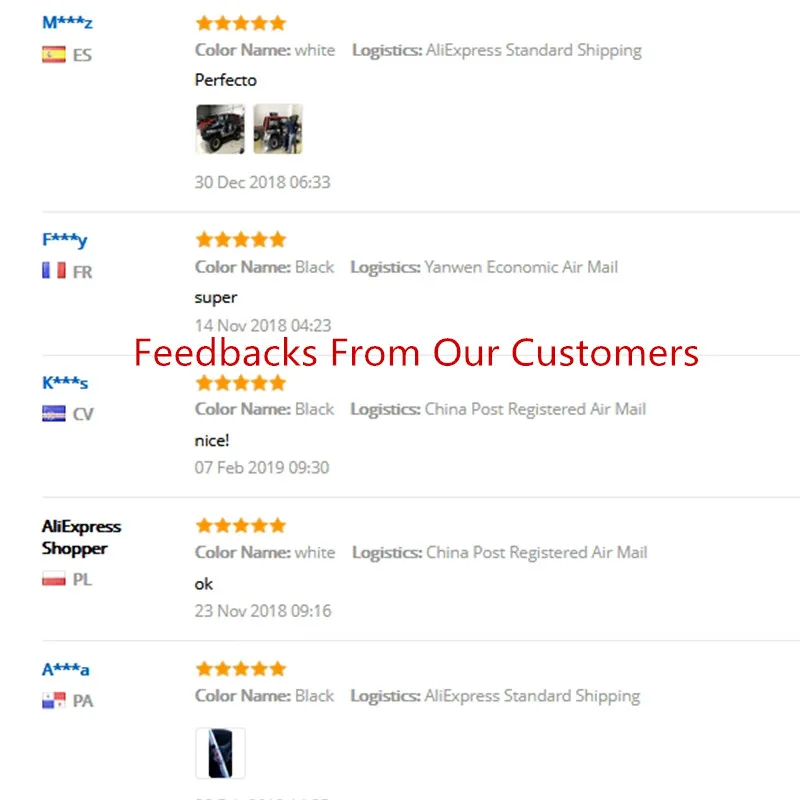Click the 'Feedbacks From Our Customers' heading
The image size is (800, 800).
pos(416,353)
